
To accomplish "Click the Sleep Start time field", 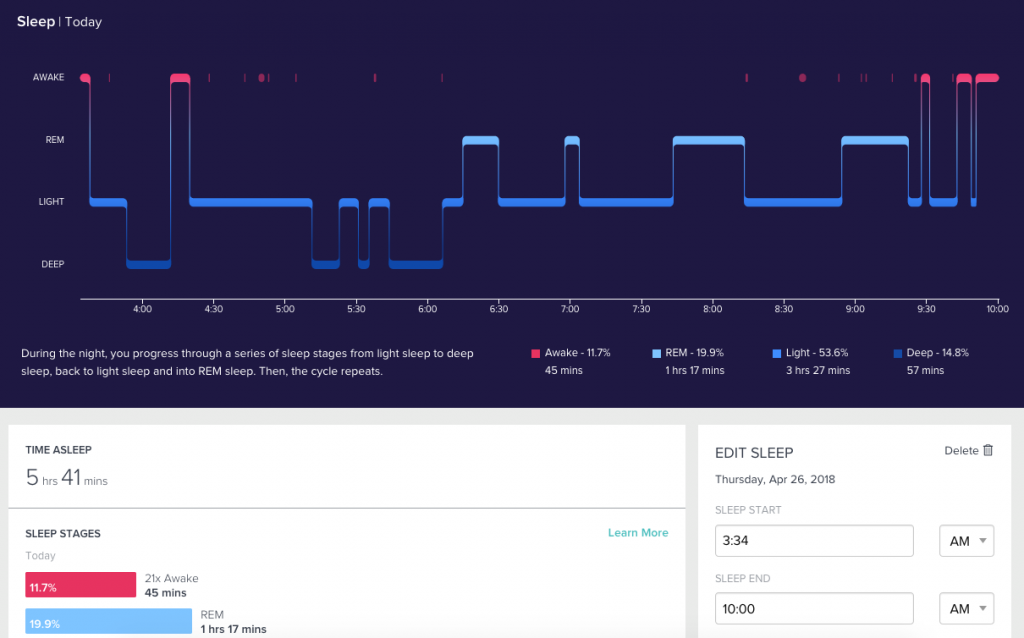I will click(x=814, y=541).
